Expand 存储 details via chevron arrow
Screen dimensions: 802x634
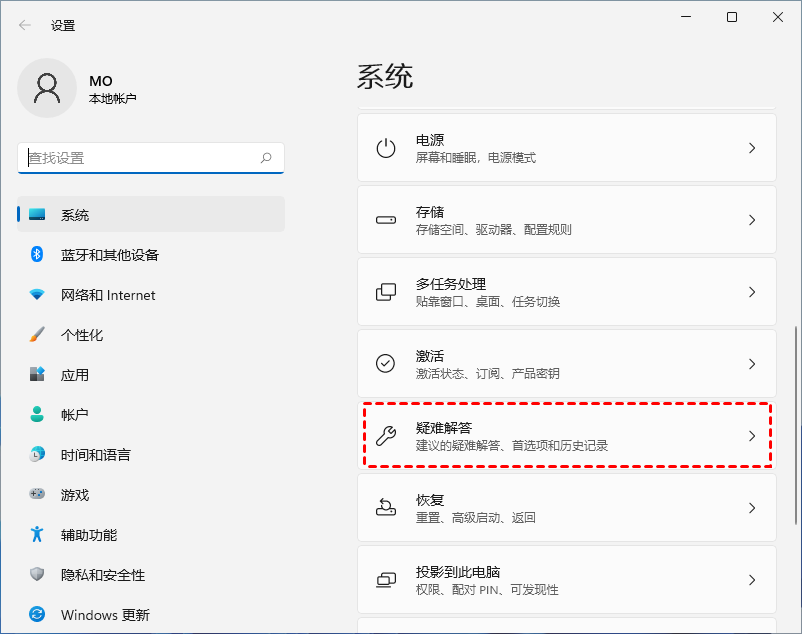pyautogui.click(x=752, y=219)
